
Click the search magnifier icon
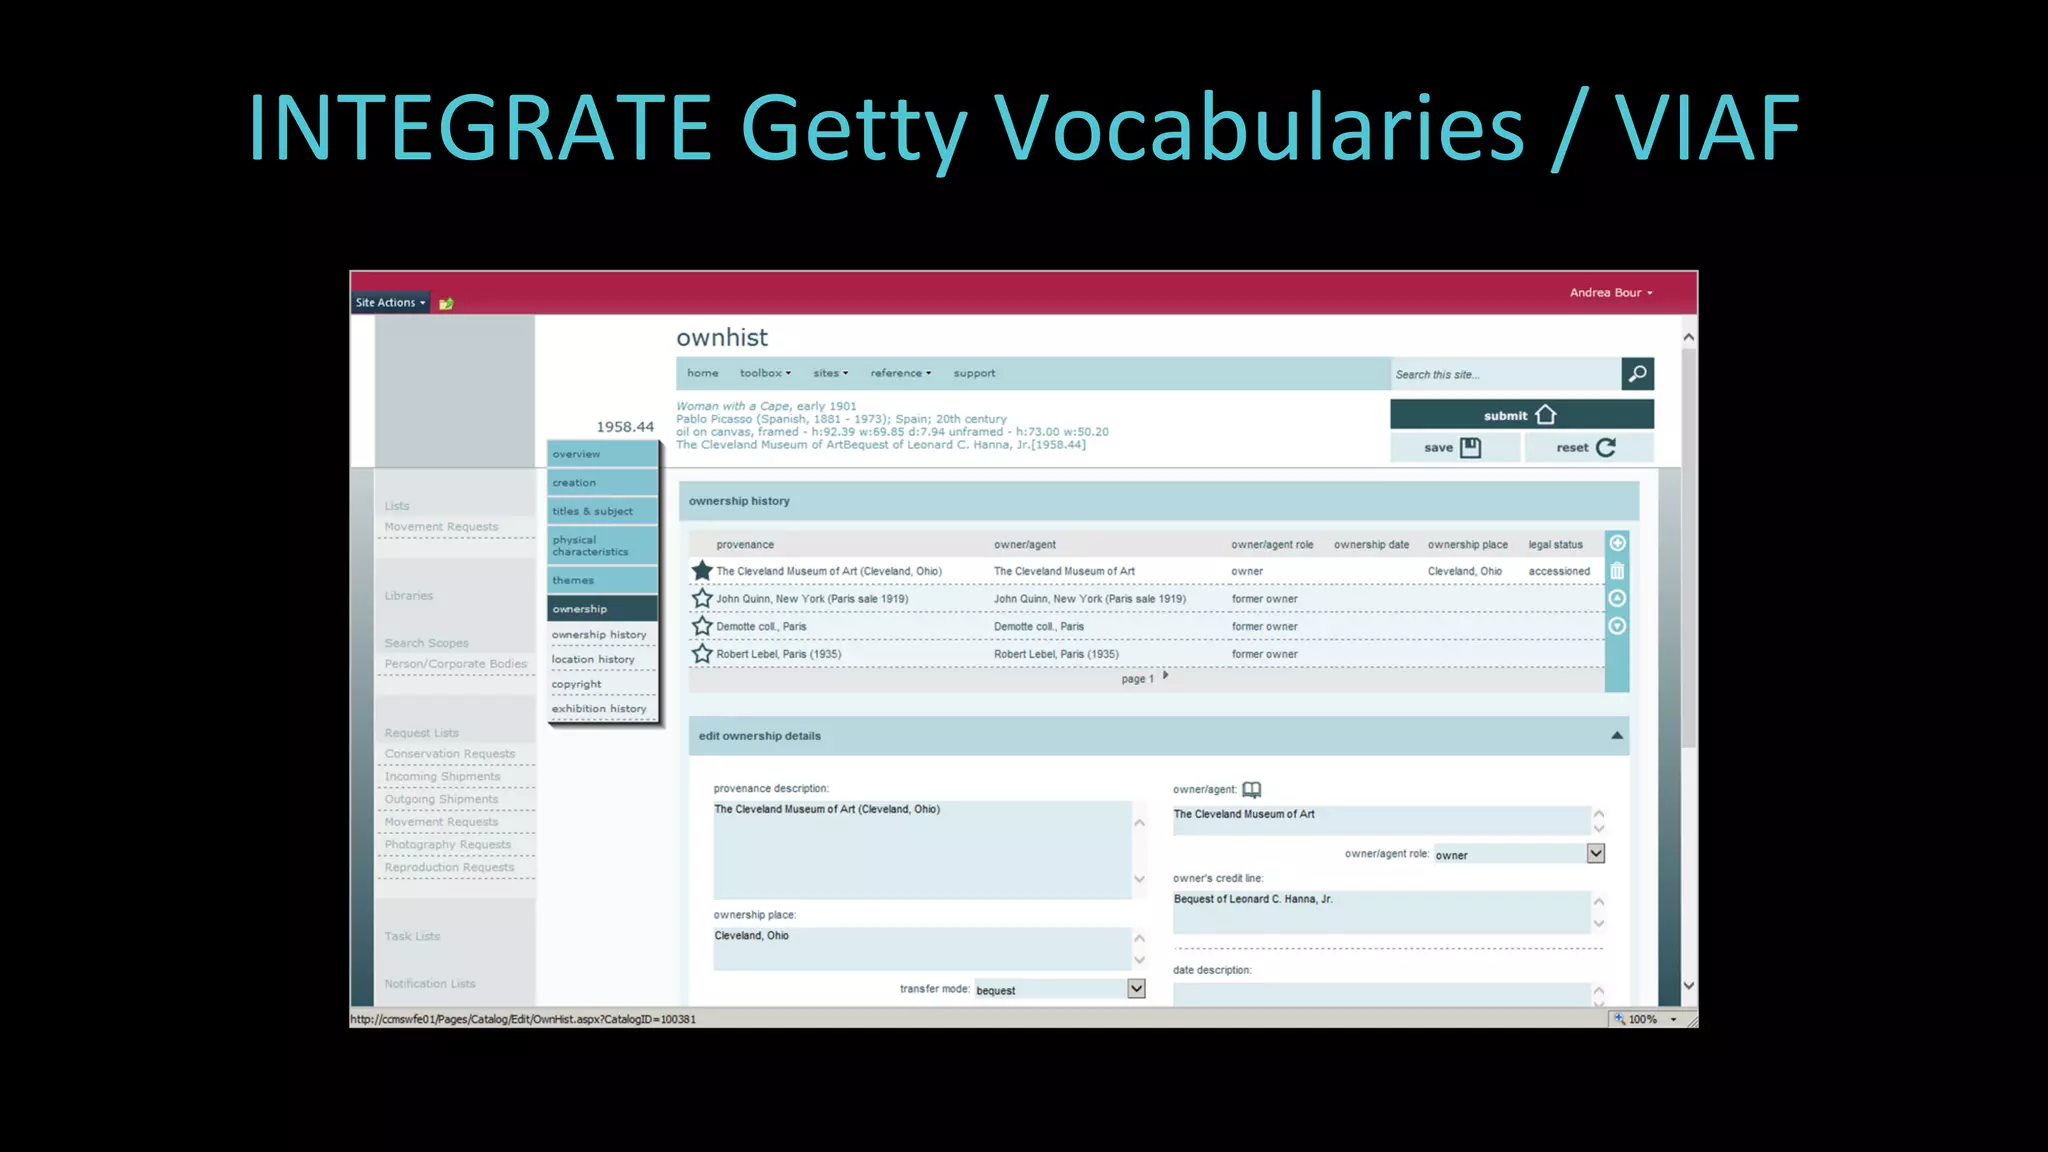[x=1637, y=374]
